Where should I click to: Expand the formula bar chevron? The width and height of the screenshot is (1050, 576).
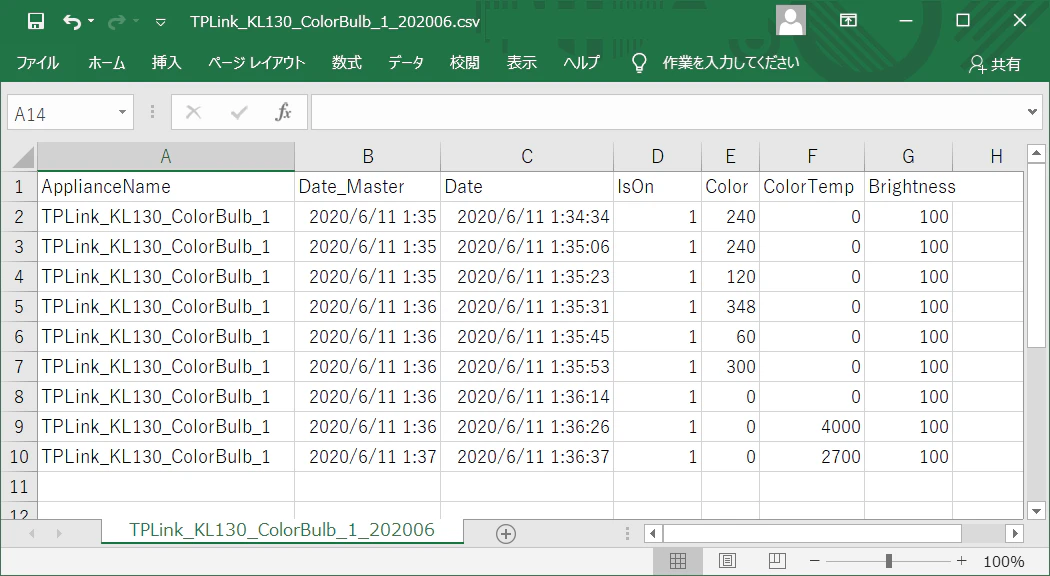tap(1032, 112)
